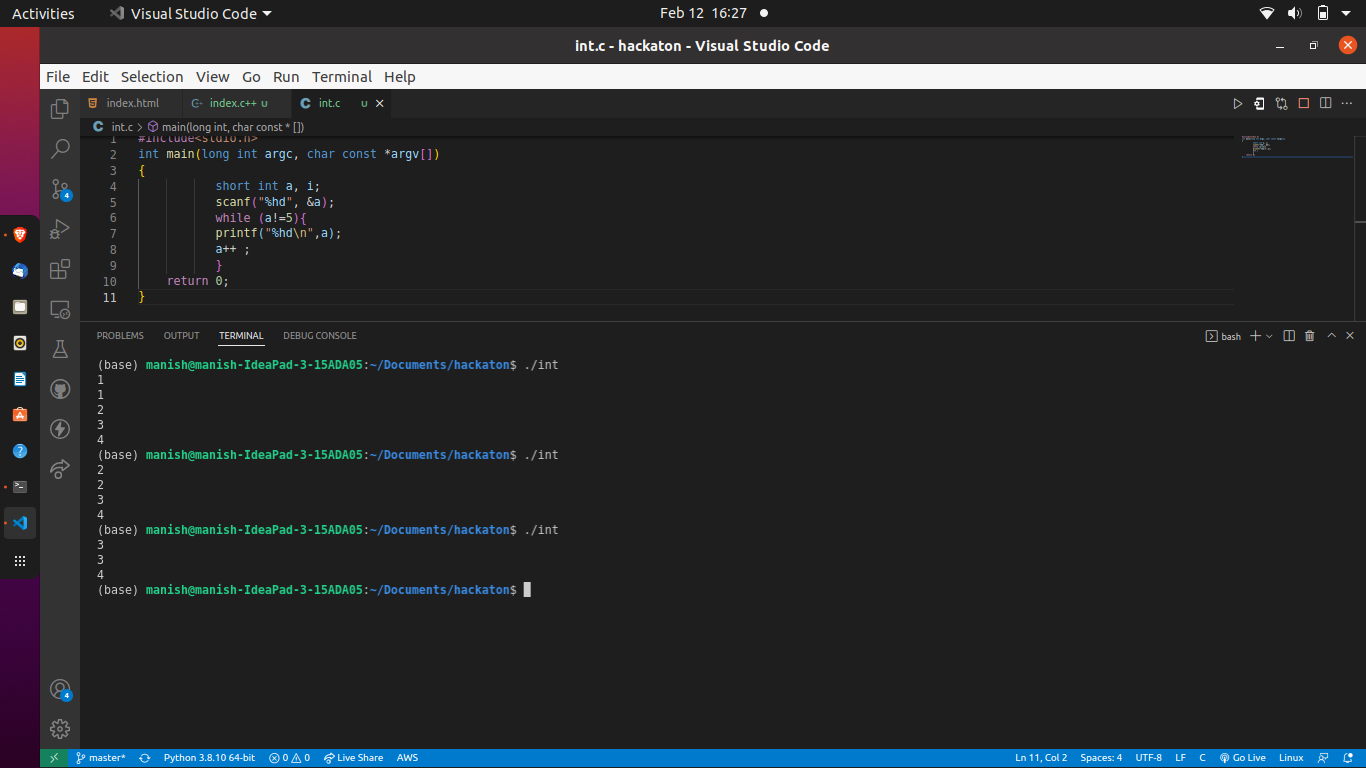Open the Go menu
This screenshot has height=768, width=1366.
click(x=251, y=76)
